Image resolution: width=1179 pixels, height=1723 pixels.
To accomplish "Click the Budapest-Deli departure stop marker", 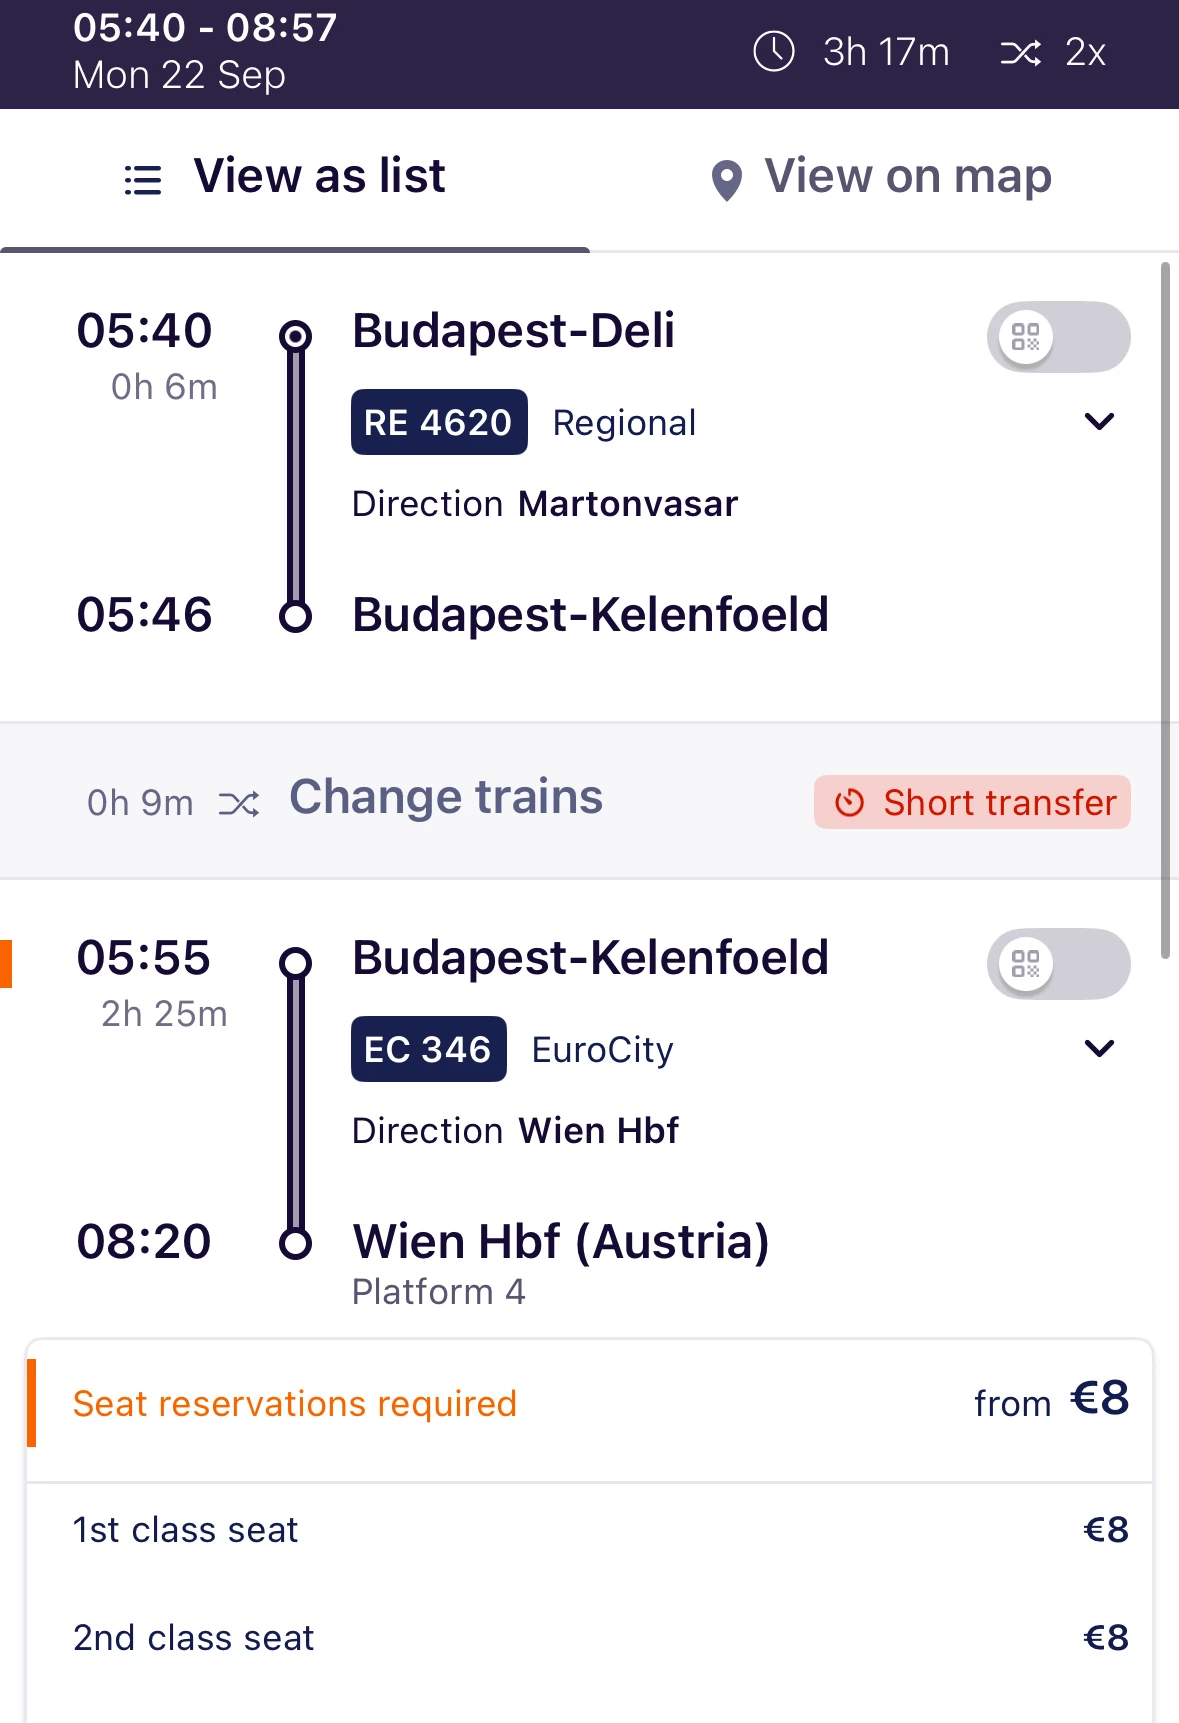I will (x=295, y=335).
